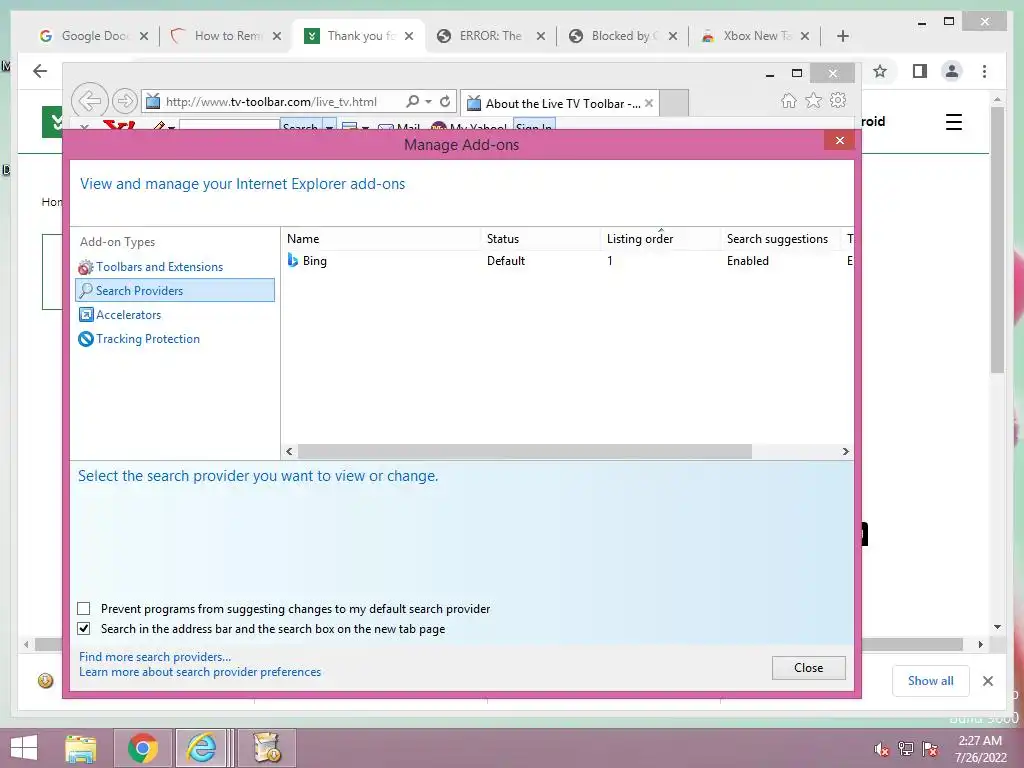Uncheck Search in the address bar checkbox

pyautogui.click(x=84, y=629)
